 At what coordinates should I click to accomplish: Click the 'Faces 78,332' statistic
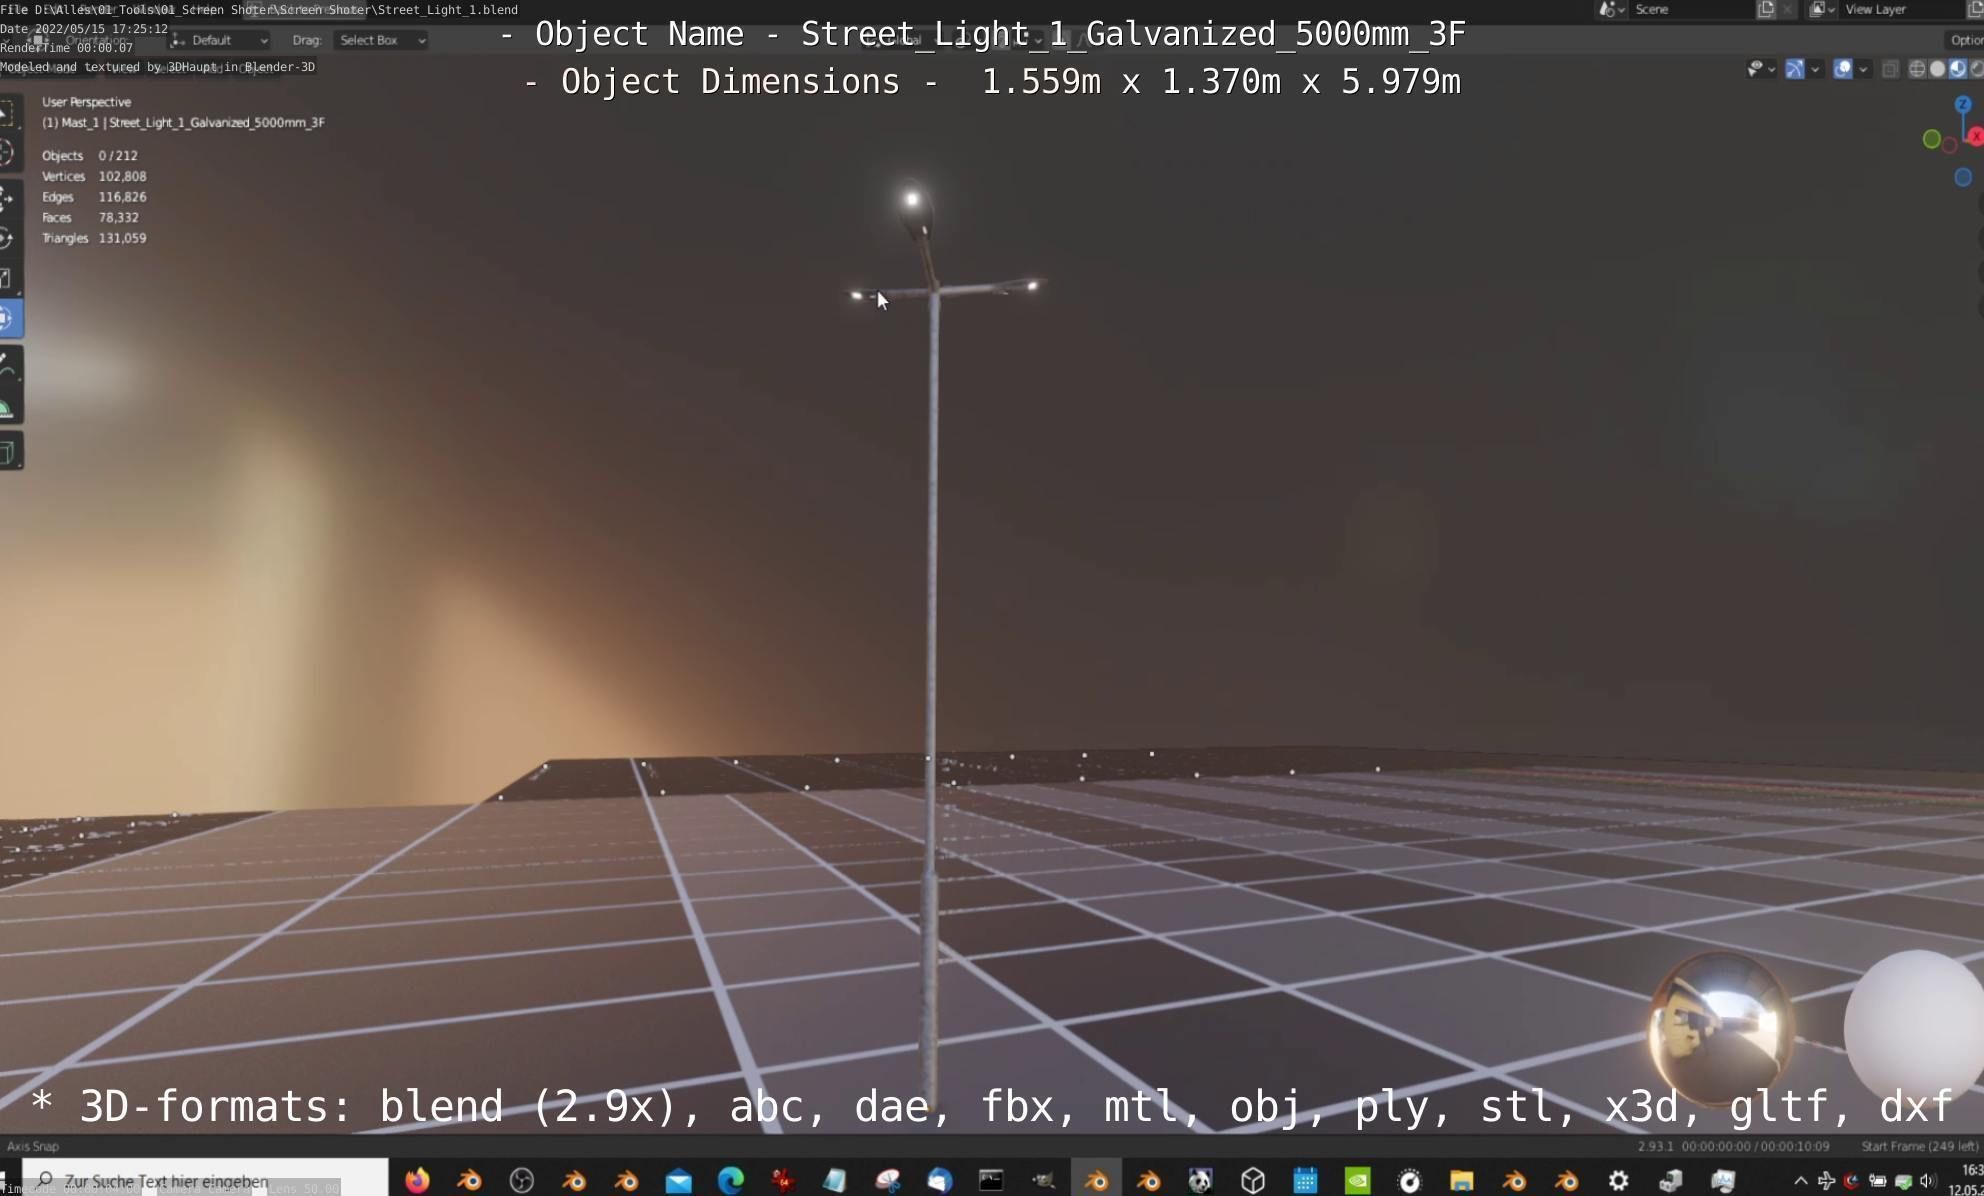(90, 217)
